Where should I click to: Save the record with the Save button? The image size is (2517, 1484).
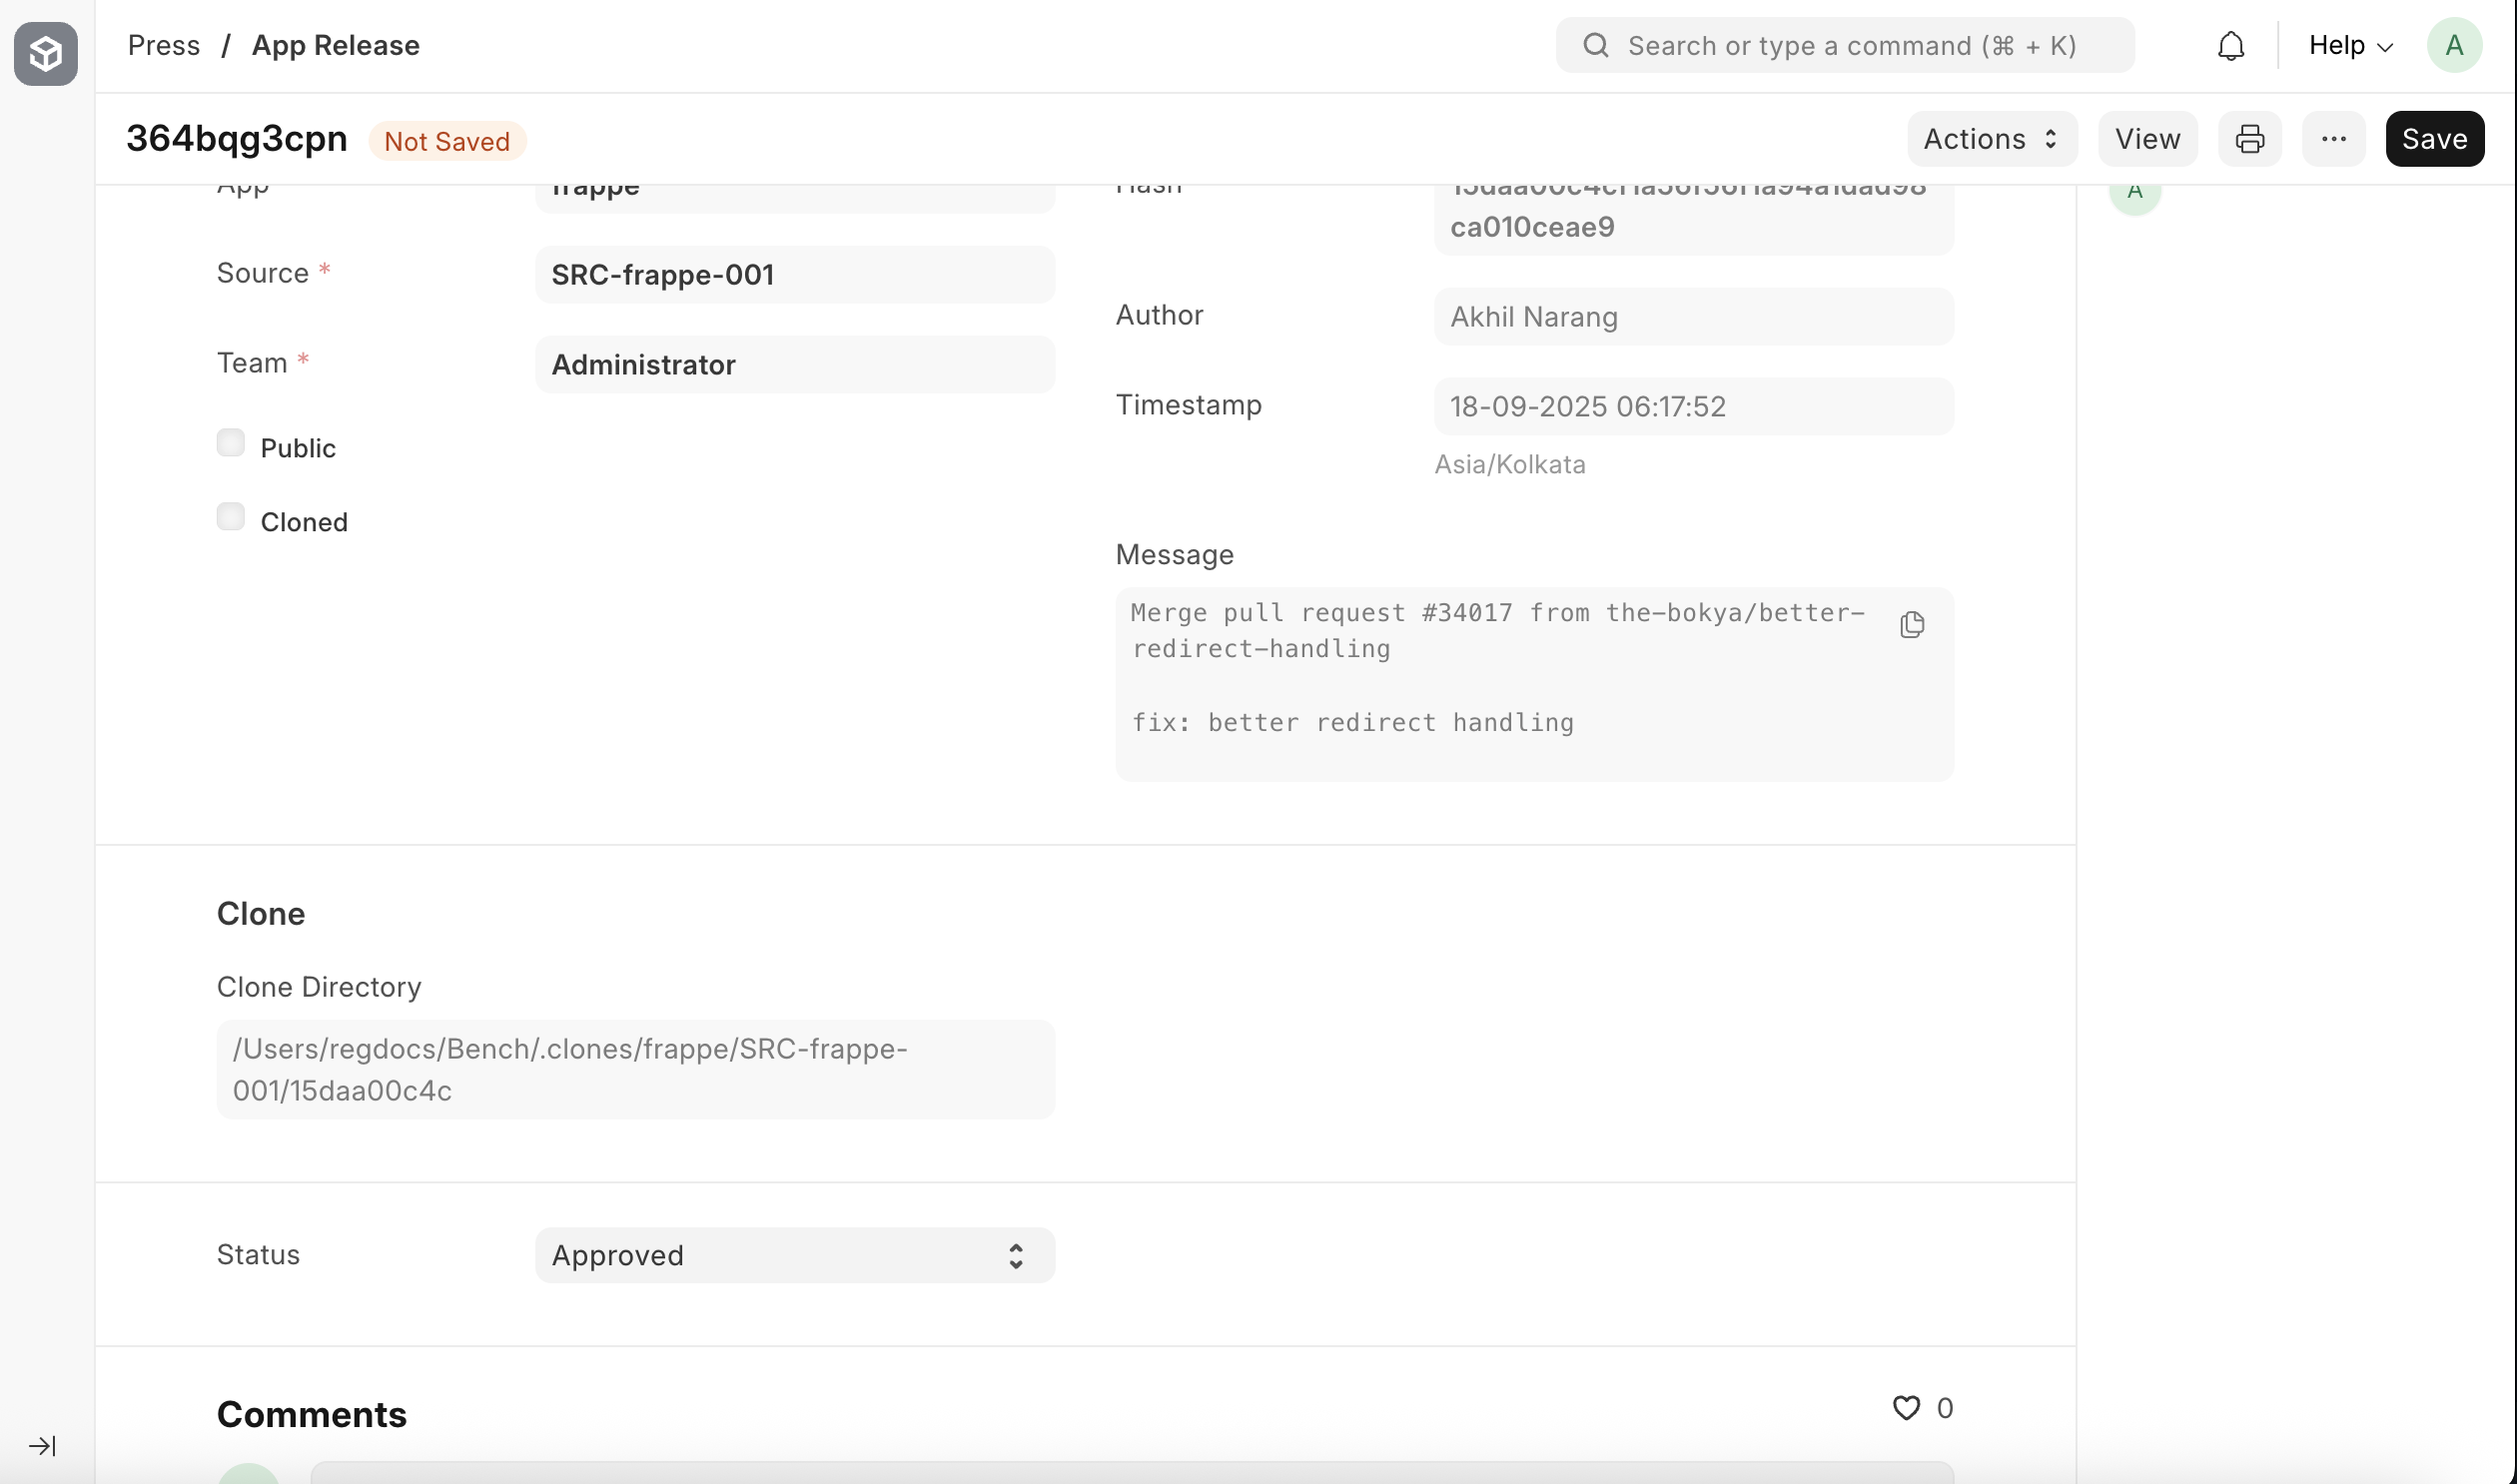[x=2435, y=139]
